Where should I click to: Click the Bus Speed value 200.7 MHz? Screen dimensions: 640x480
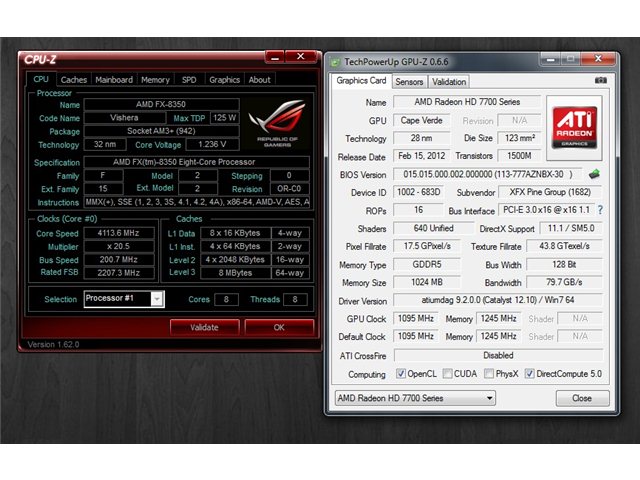point(118,260)
